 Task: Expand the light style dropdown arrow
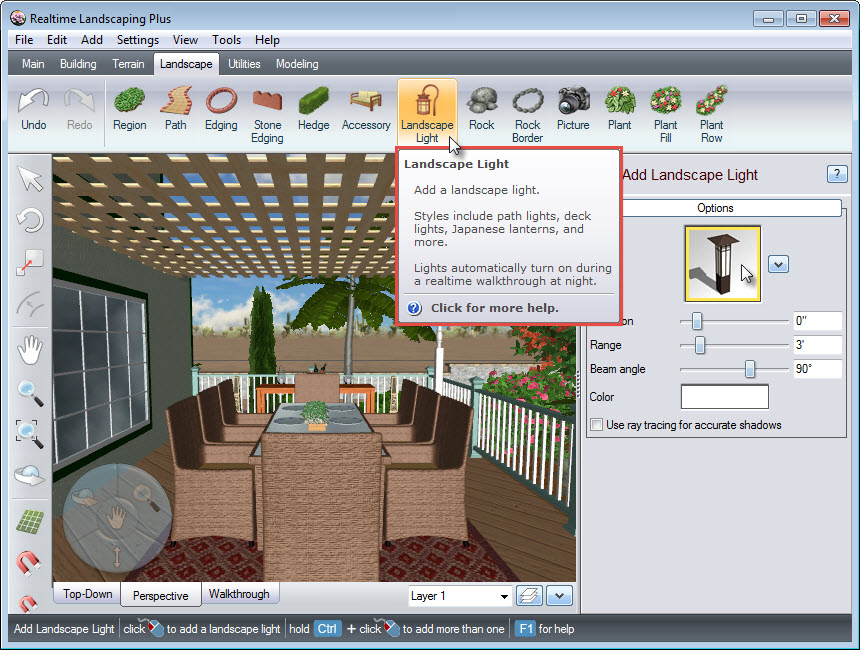(778, 264)
